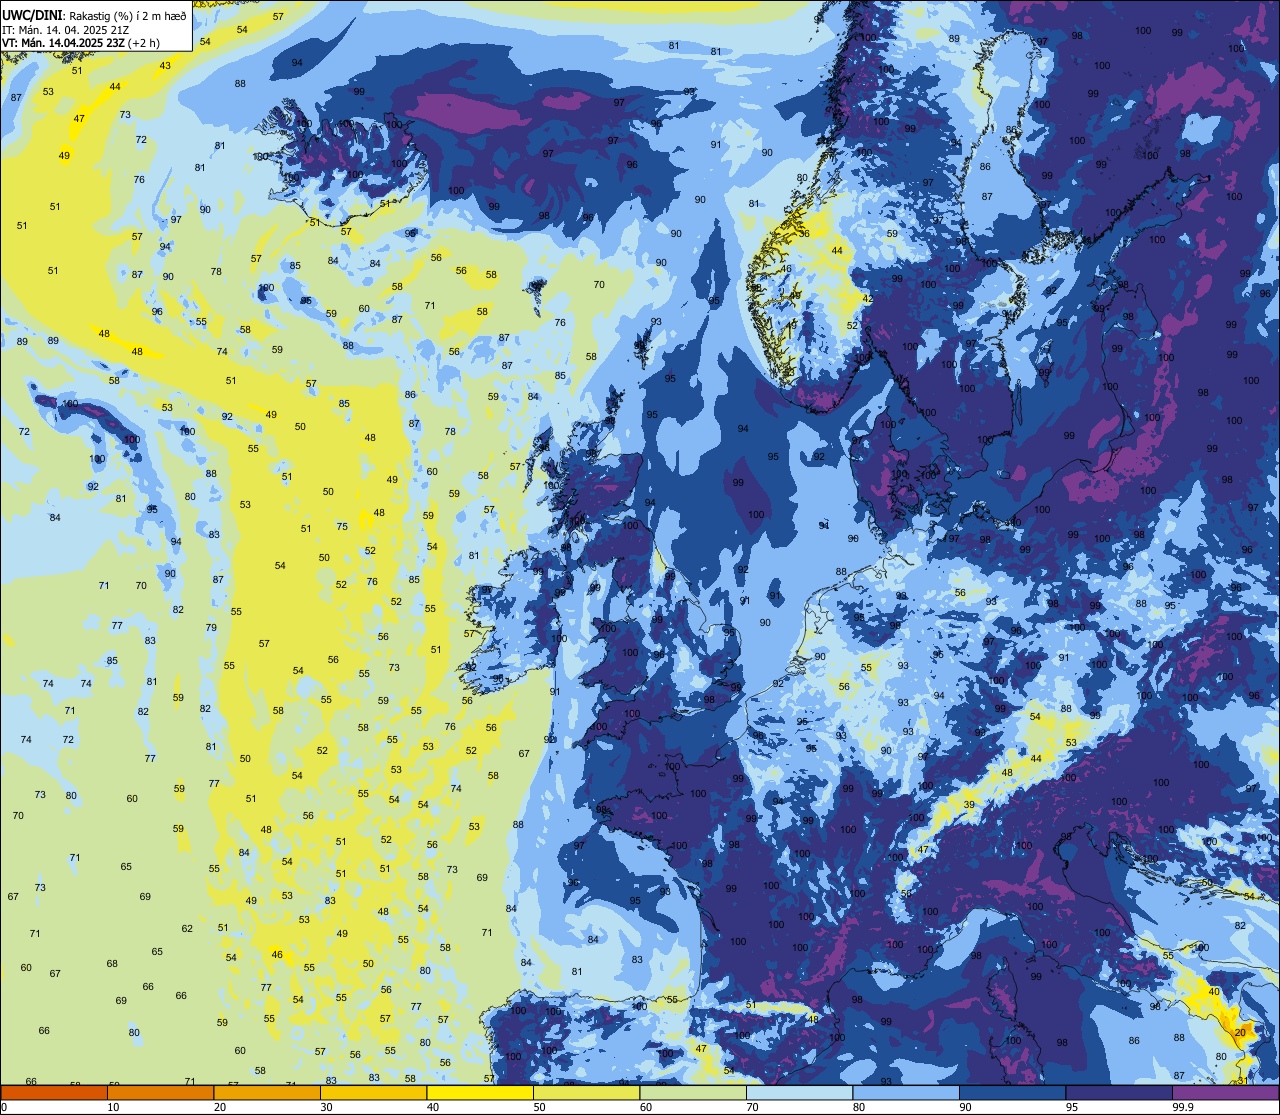Screen dimensions: 1280x1115
Task: Click the "Rakastig (%) í 2 m hæð" label
Action: (x=126, y=15)
